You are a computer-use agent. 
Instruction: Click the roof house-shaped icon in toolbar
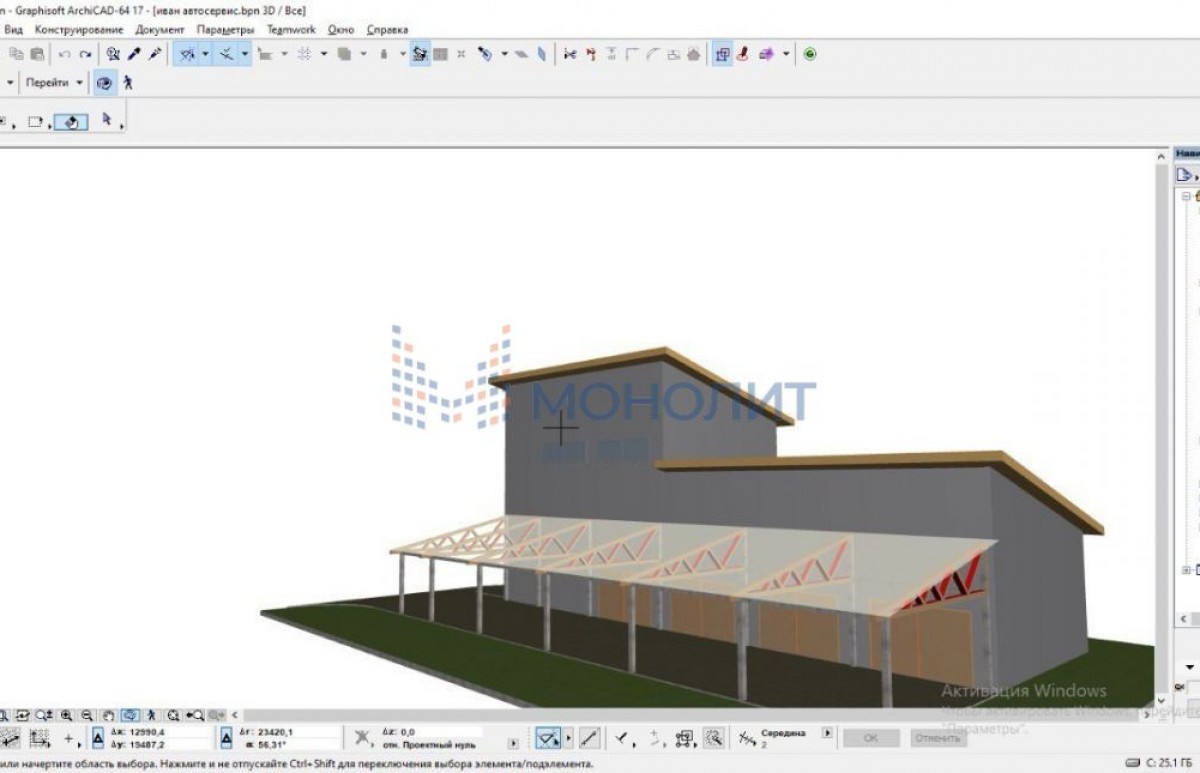point(695,54)
